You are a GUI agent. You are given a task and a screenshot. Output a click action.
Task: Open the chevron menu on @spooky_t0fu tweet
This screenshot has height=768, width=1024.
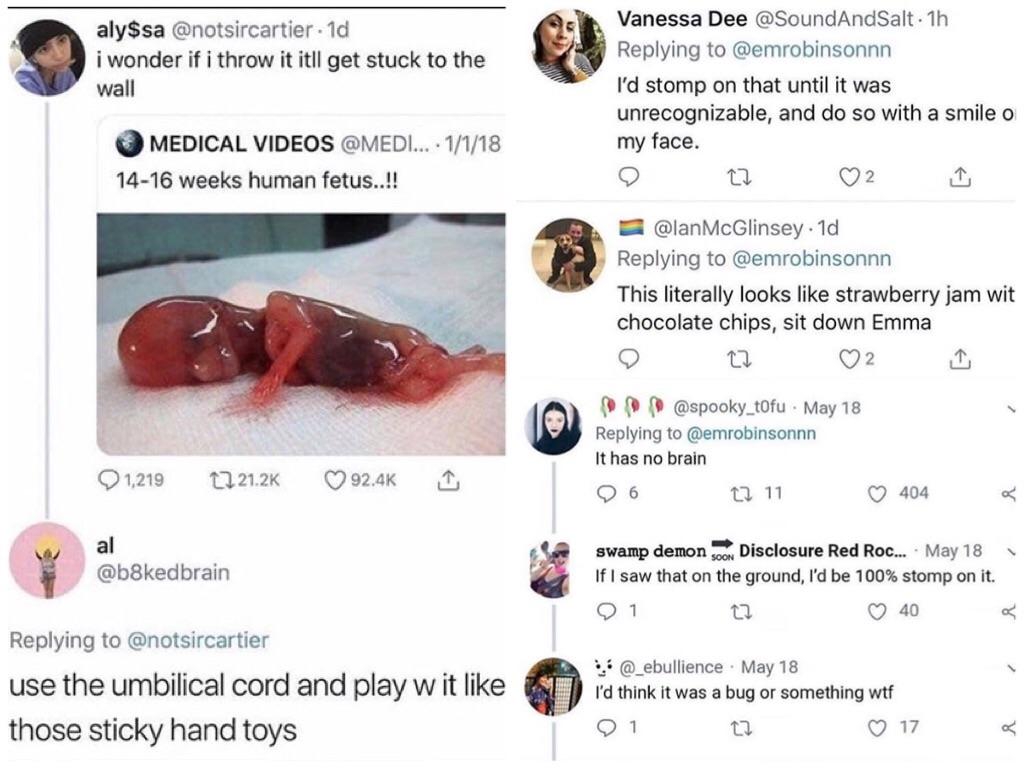1011,408
